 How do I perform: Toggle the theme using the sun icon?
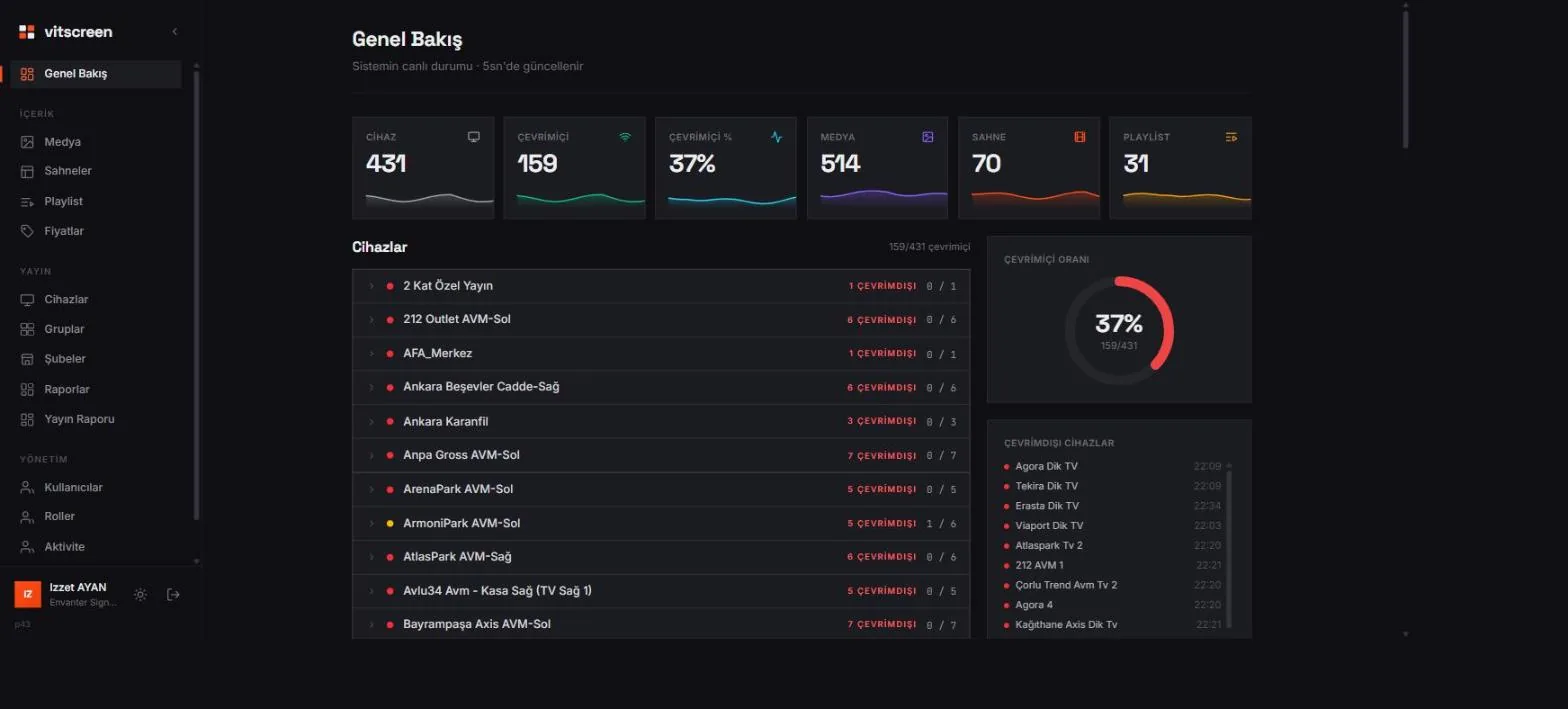pyautogui.click(x=140, y=595)
